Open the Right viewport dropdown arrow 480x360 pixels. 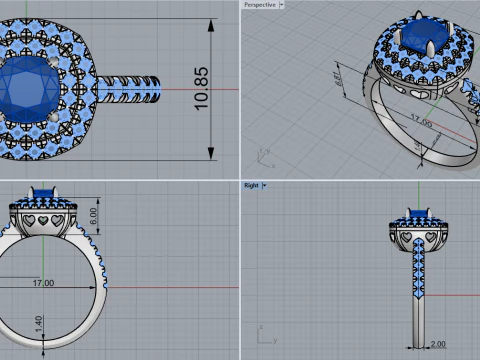pyautogui.click(x=264, y=186)
